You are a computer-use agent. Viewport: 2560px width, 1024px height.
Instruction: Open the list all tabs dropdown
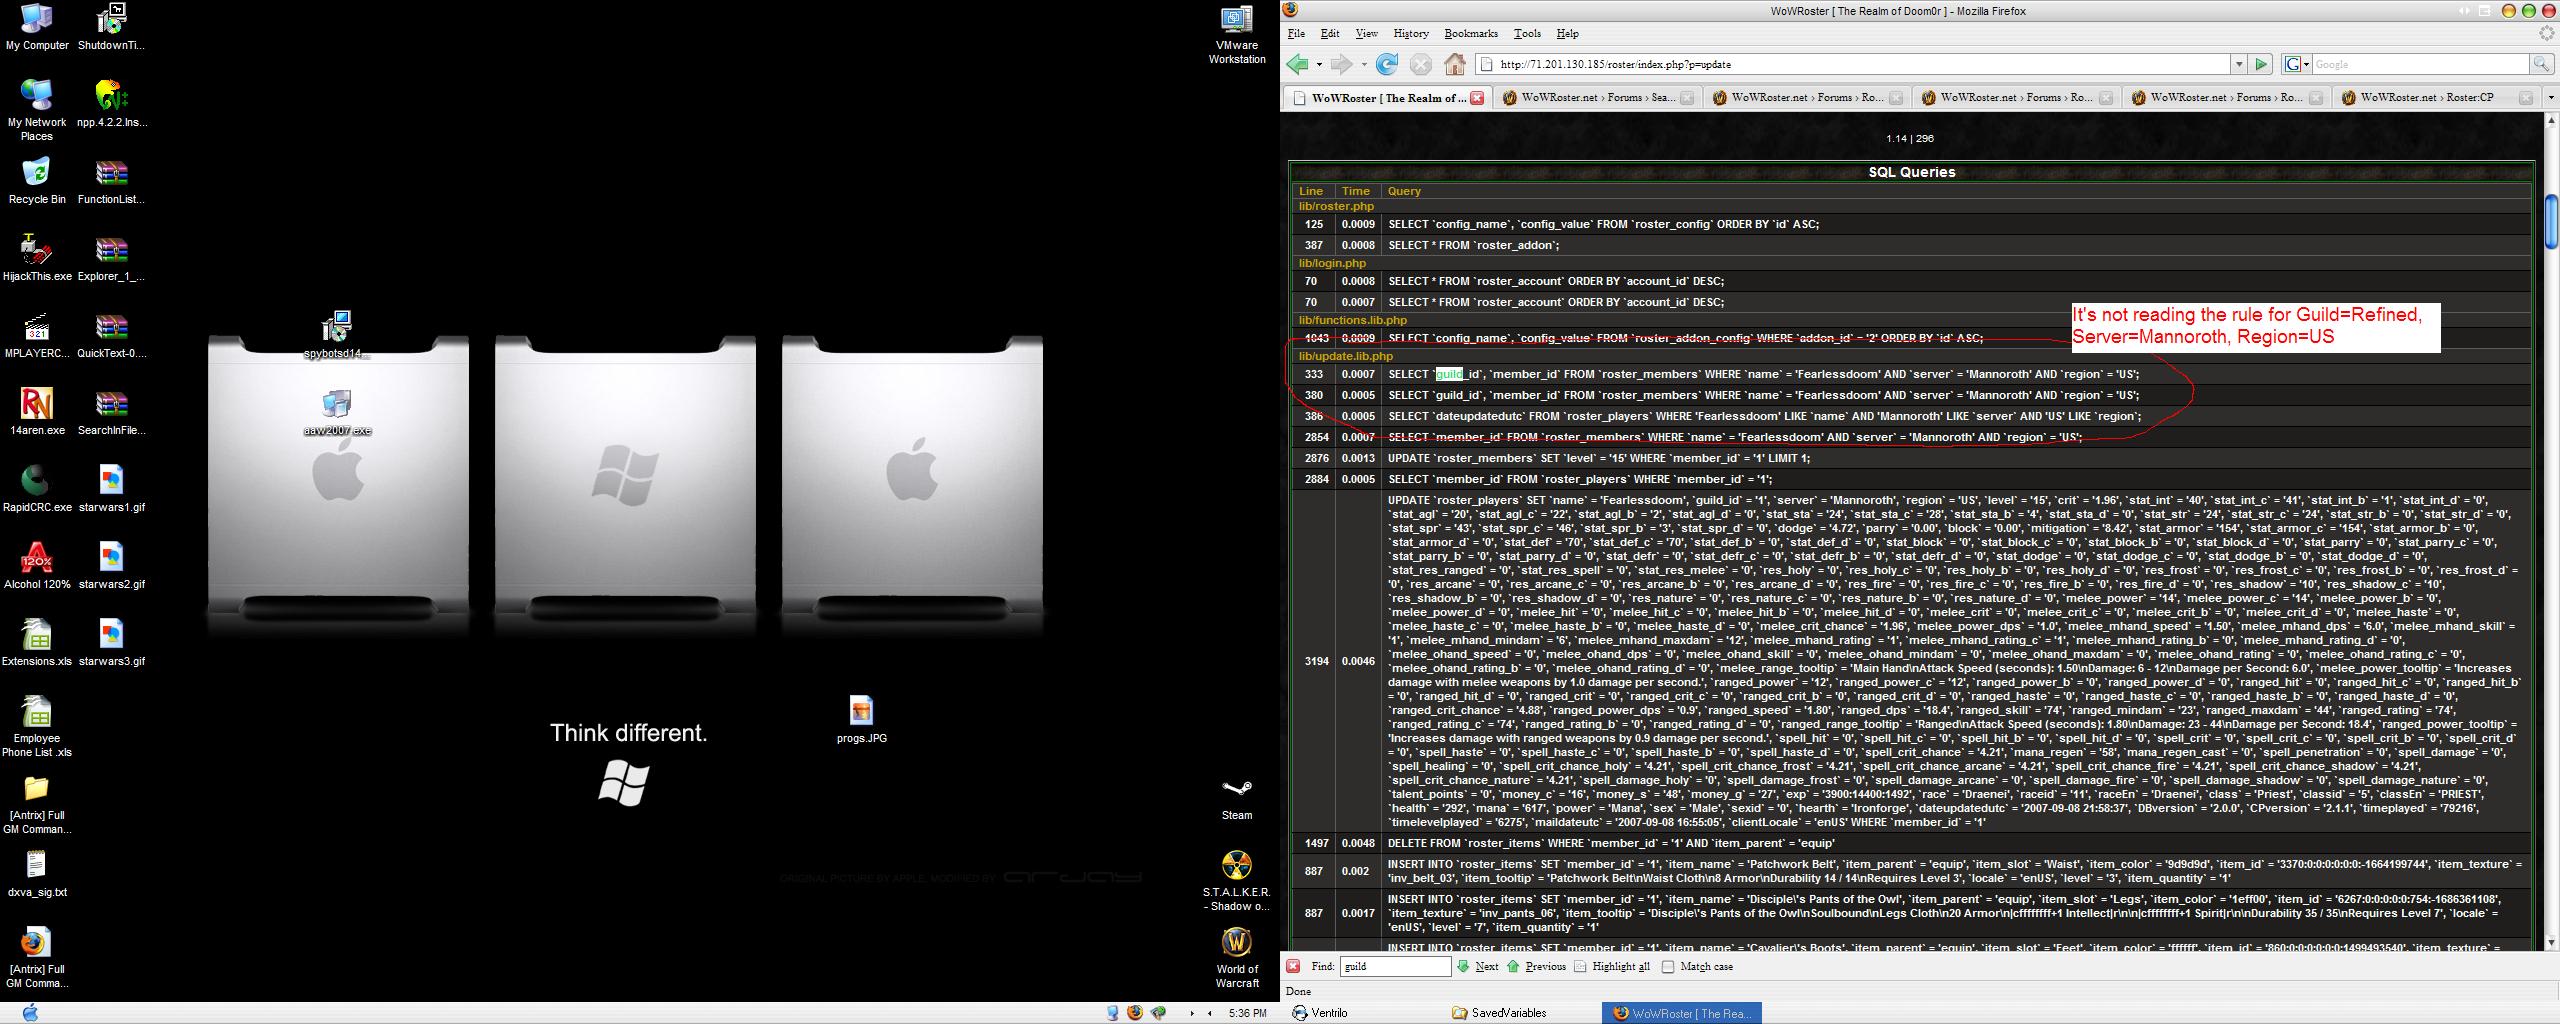click(x=2550, y=98)
